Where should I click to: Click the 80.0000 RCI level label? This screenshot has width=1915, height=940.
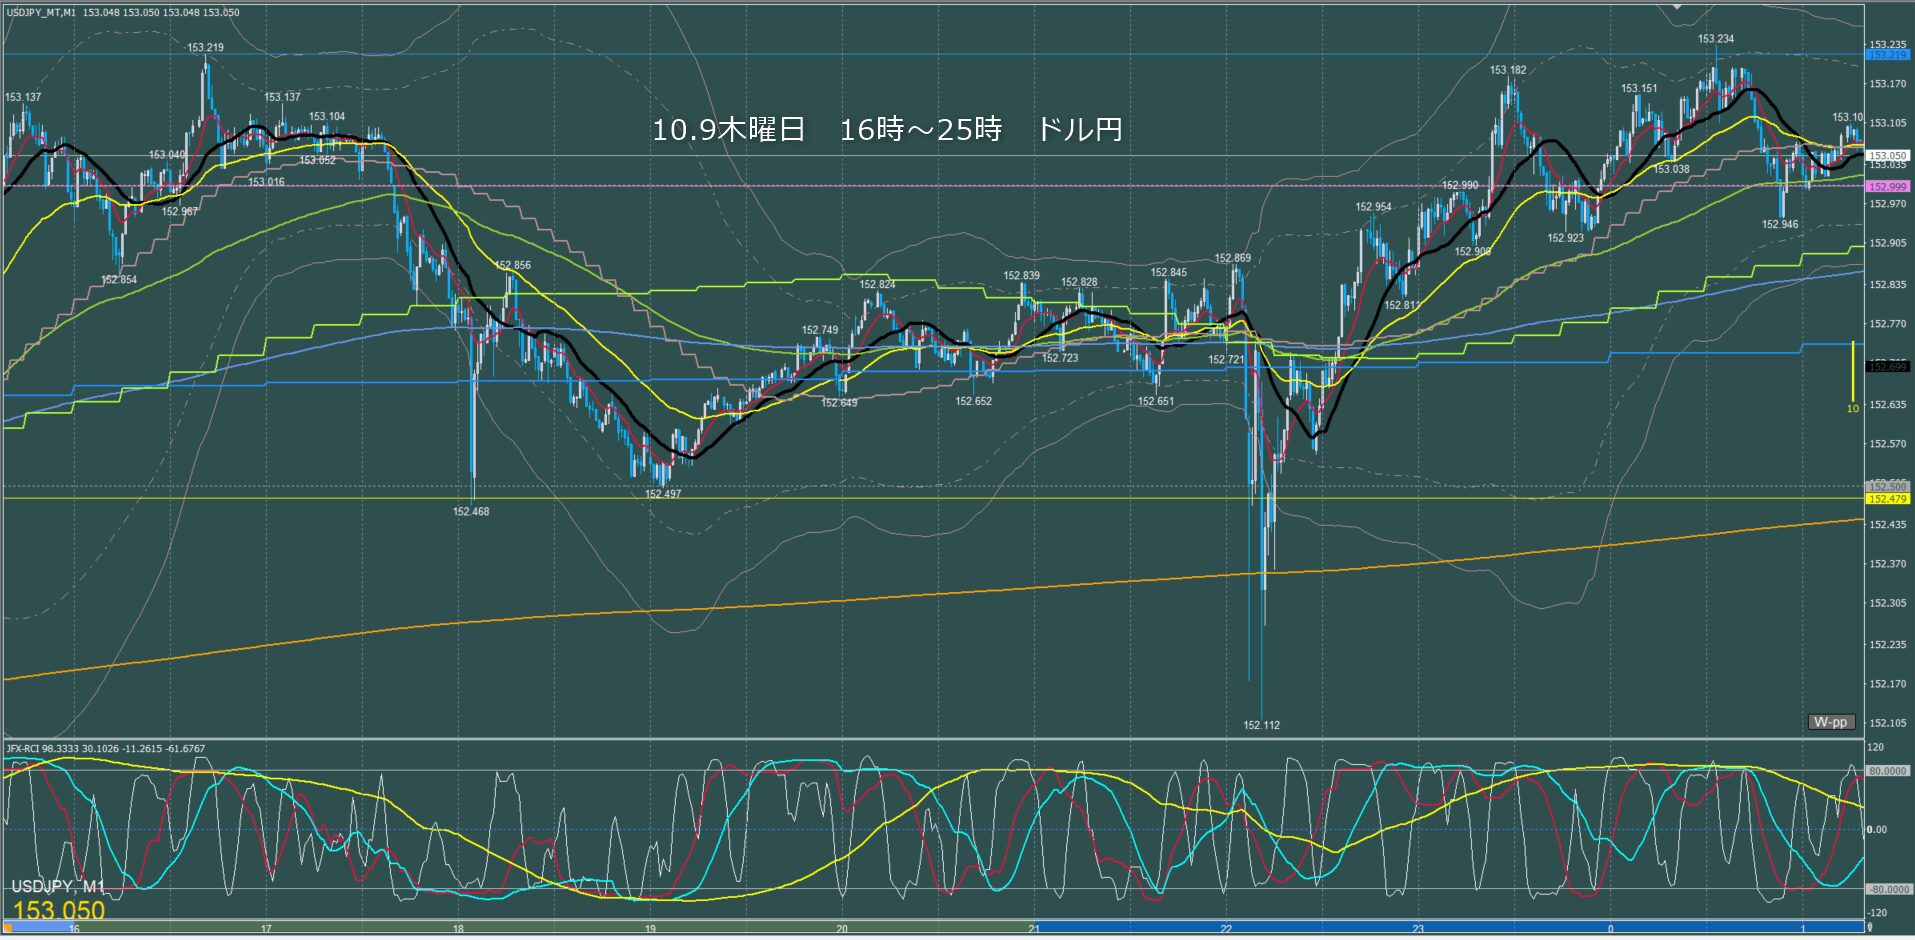click(1887, 771)
